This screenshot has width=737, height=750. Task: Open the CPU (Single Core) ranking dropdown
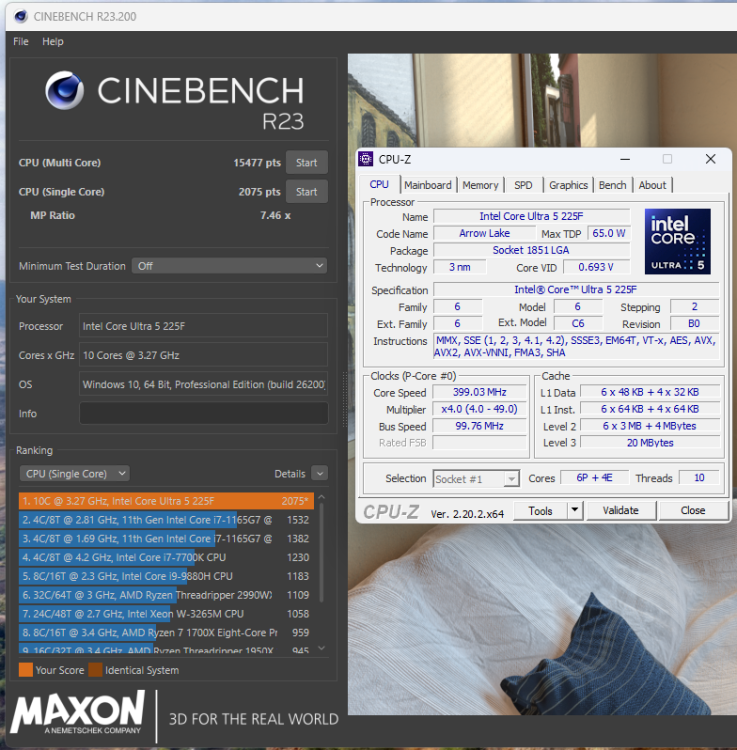(x=75, y=474)
